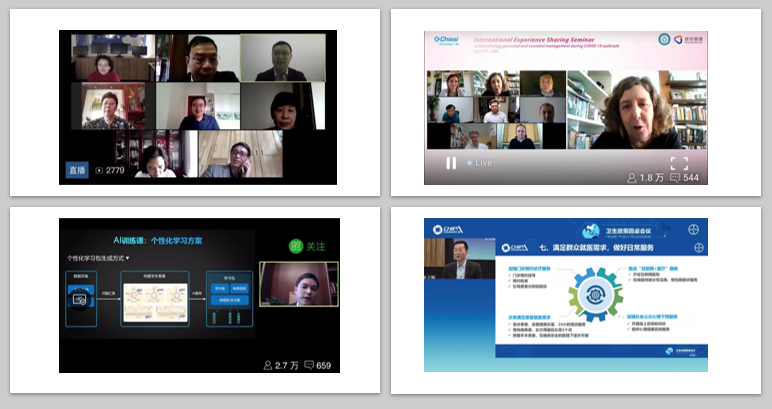Pause the seminar live stream
Screen dimensions: 772x409
[x=451, y=163]
